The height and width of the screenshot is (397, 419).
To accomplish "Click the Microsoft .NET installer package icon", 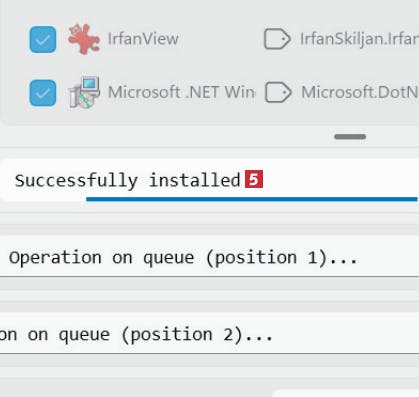I will point(84,92).
